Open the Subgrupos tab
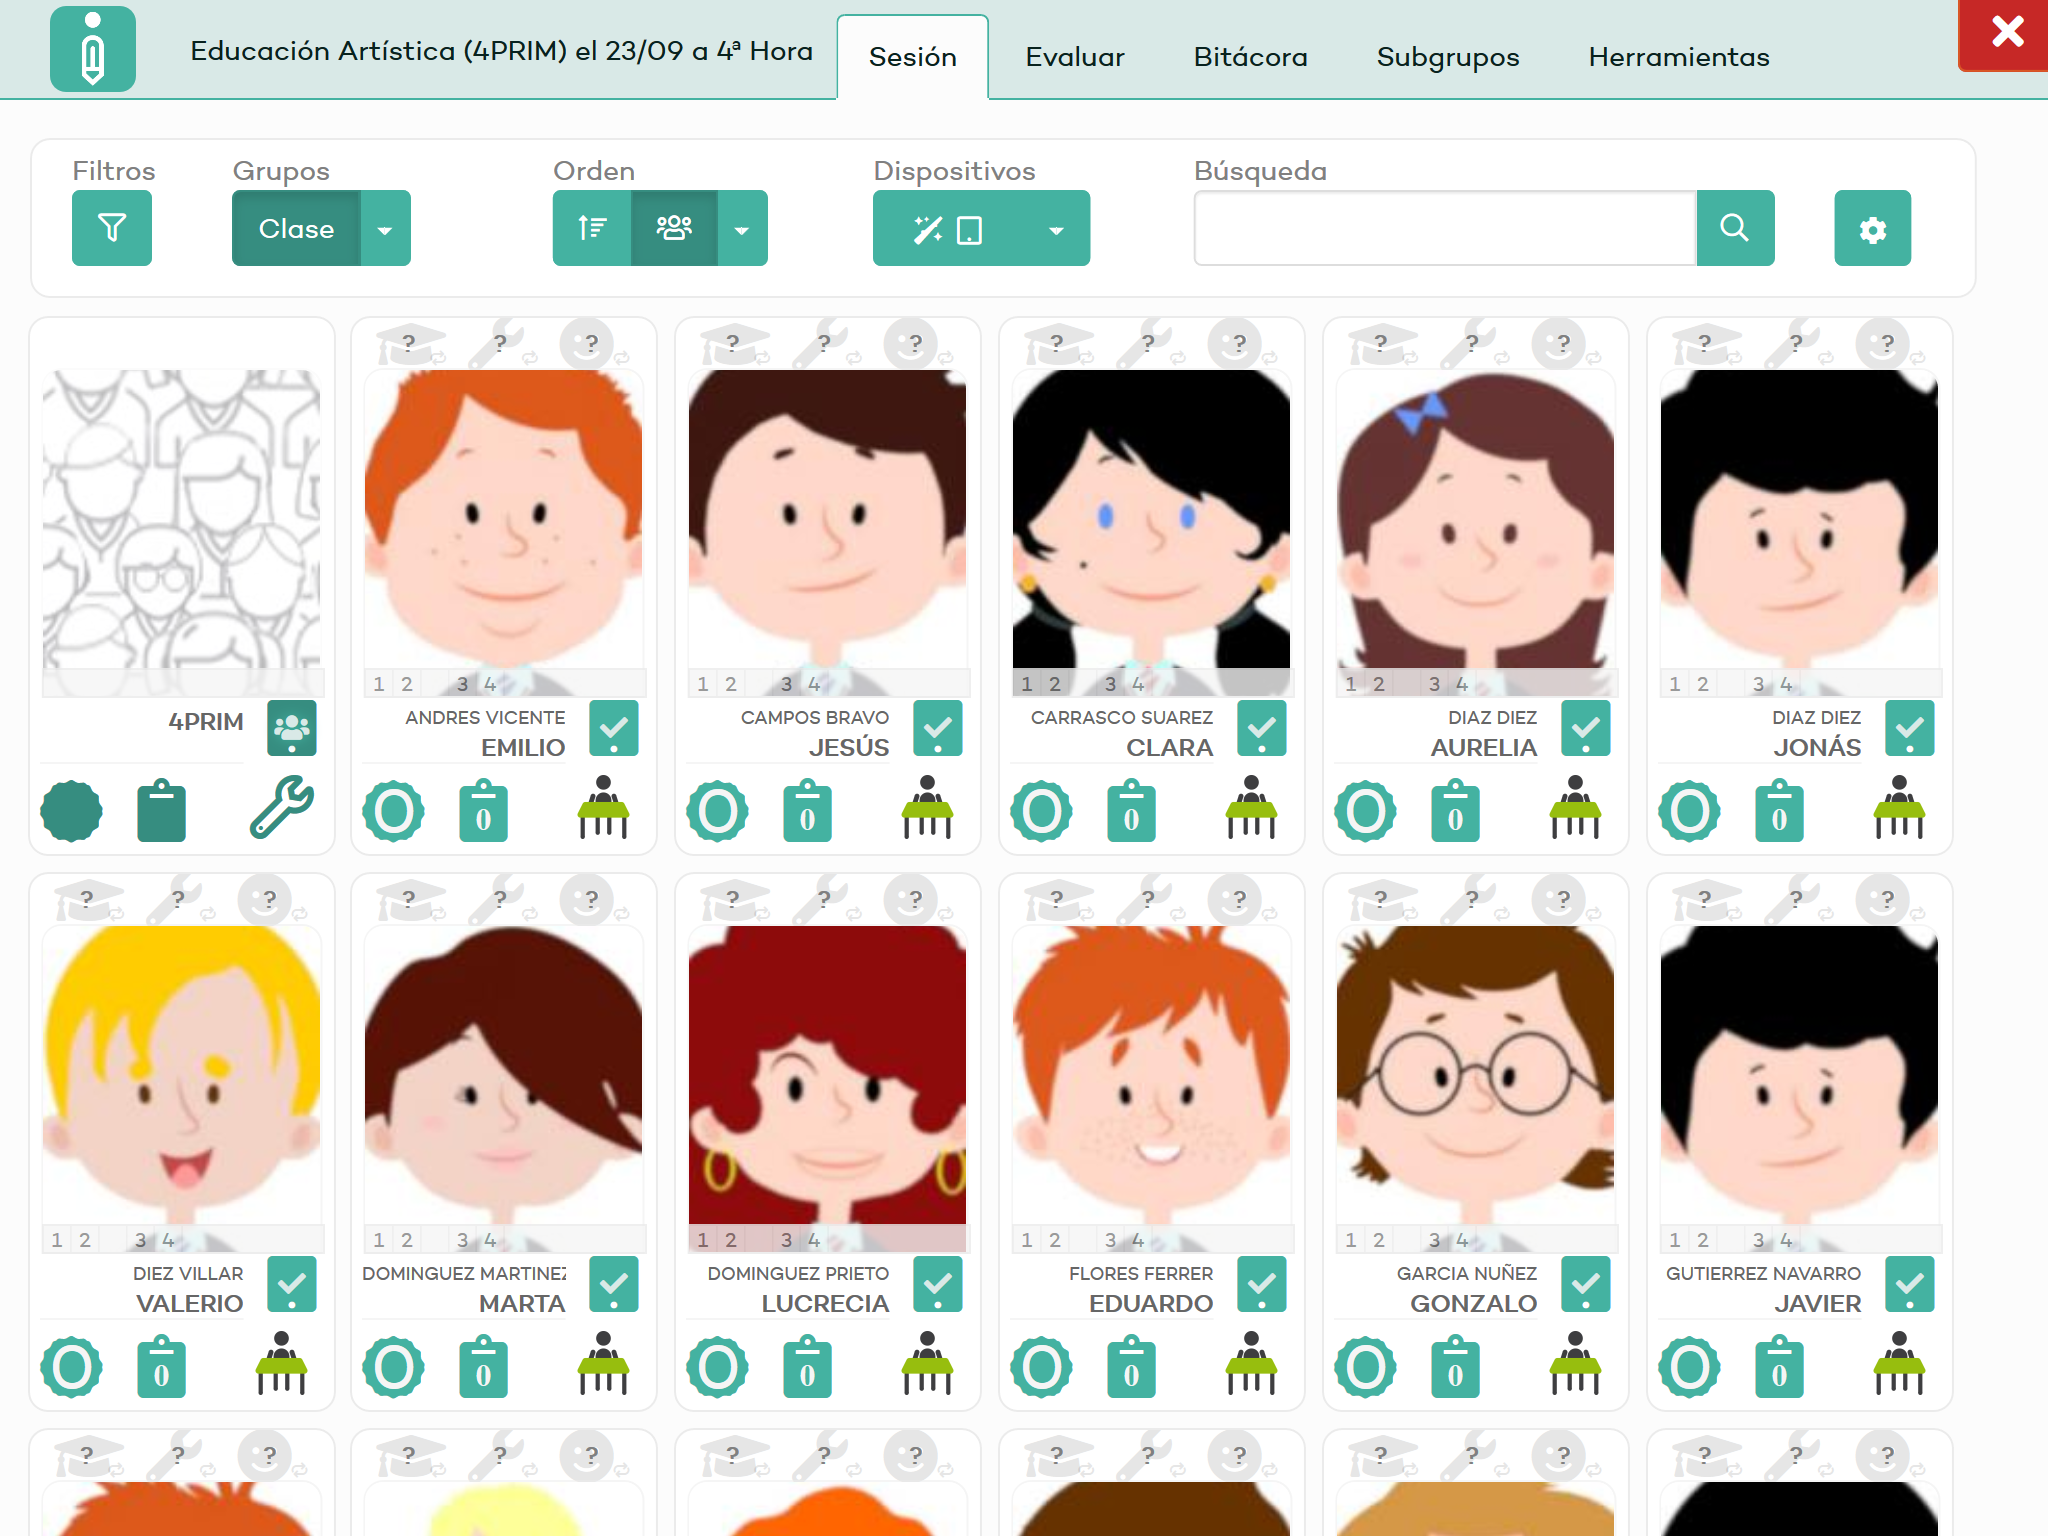2048x1536 pixels. [1447, 57]
